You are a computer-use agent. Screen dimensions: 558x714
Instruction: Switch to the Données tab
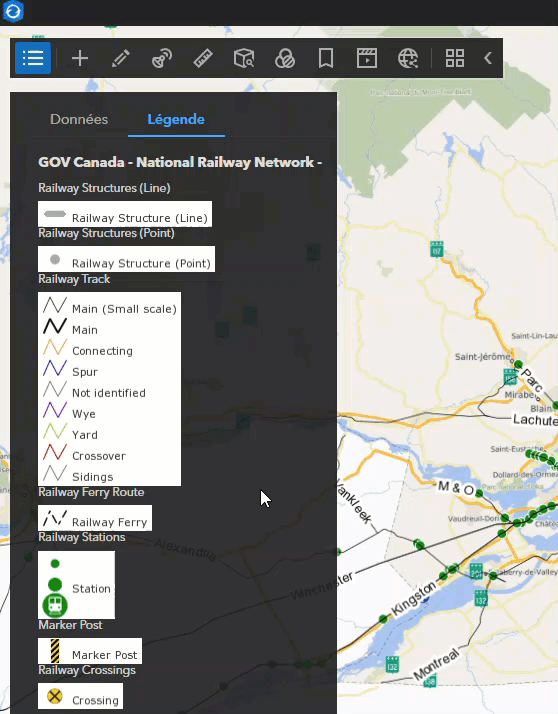[x=79, y=119]
